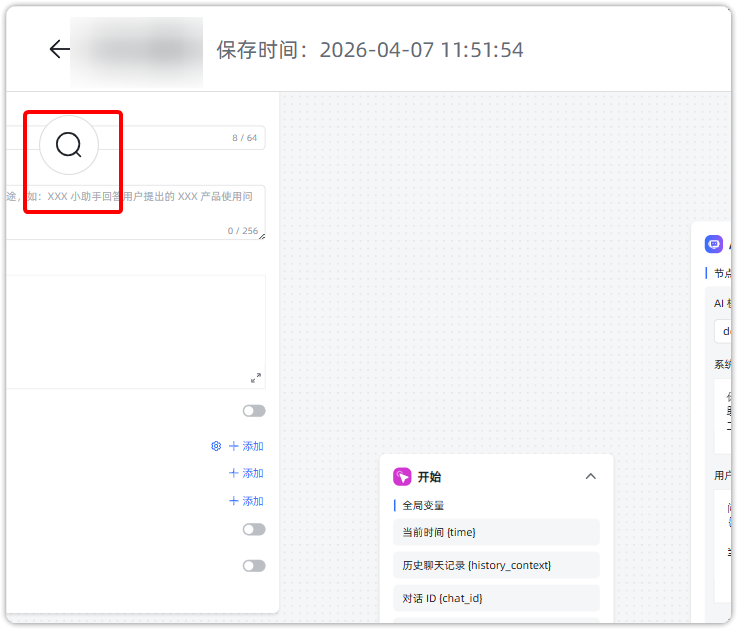This screenshot has height=629, width=737.
Task: Open the AI model dropdown in right node
Action: pyautogui.click(x=724, y=331)
